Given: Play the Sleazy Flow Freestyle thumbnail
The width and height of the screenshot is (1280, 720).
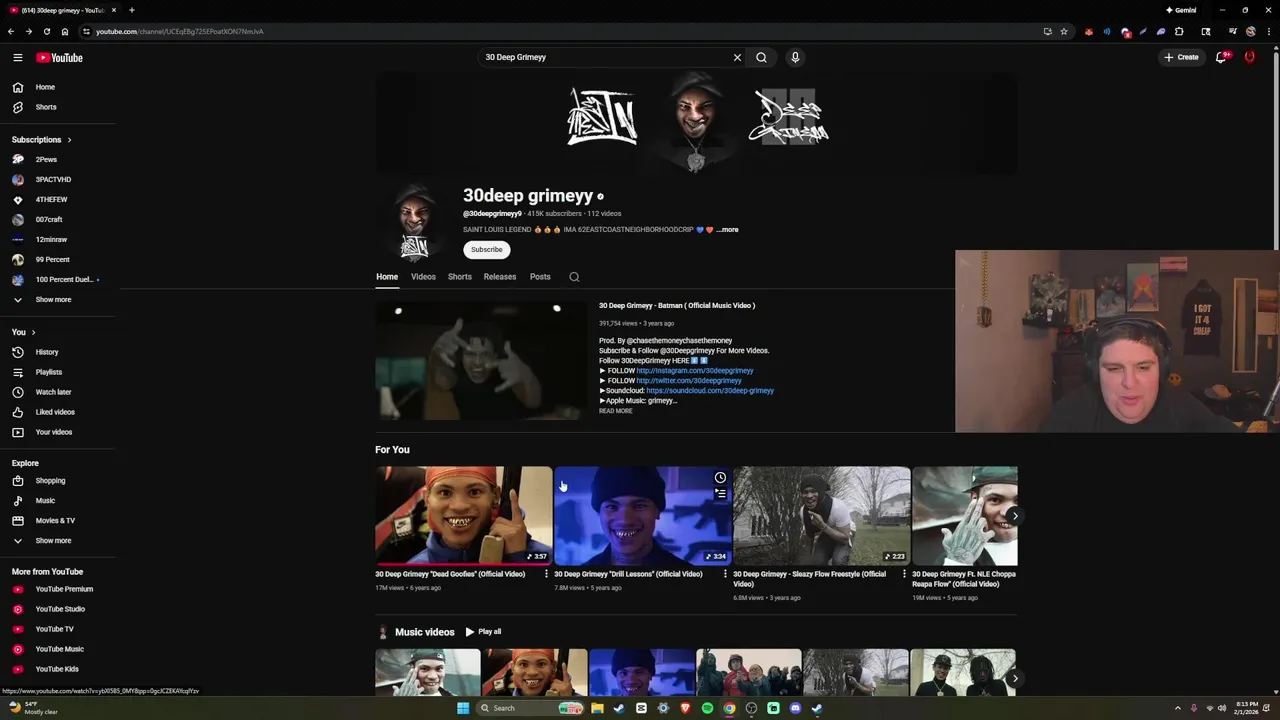Looking at the screenshot, I should [821, 515].
